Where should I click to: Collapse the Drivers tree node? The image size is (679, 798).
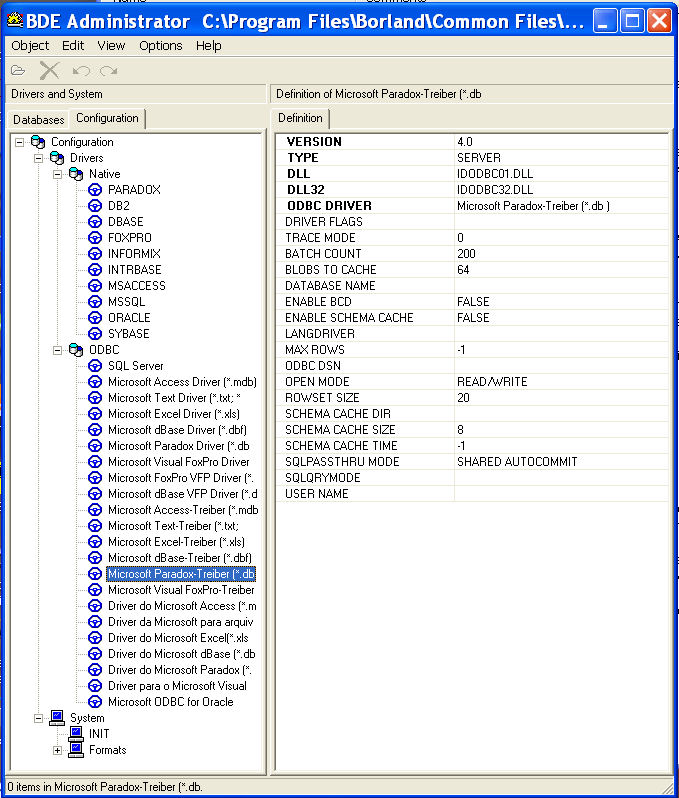point(38,158)
